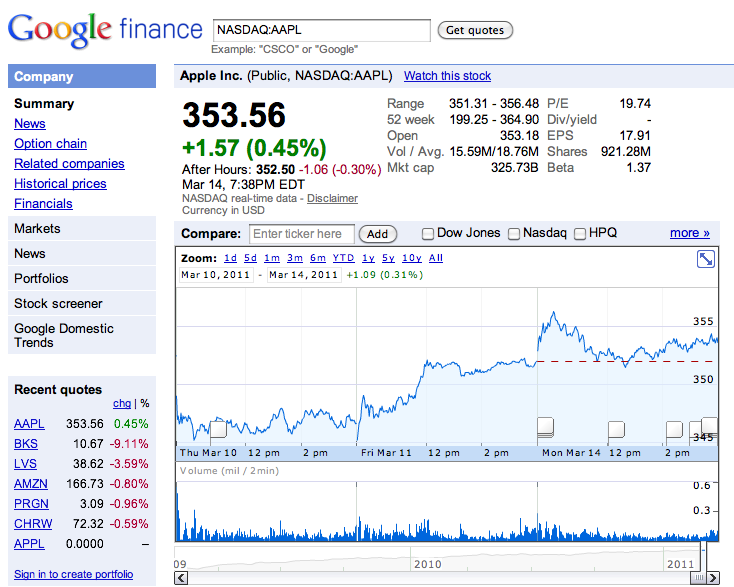The image size is (734, 587).
Task: Click the 'Watch this stock' link
Action: (x=447, y=76)
